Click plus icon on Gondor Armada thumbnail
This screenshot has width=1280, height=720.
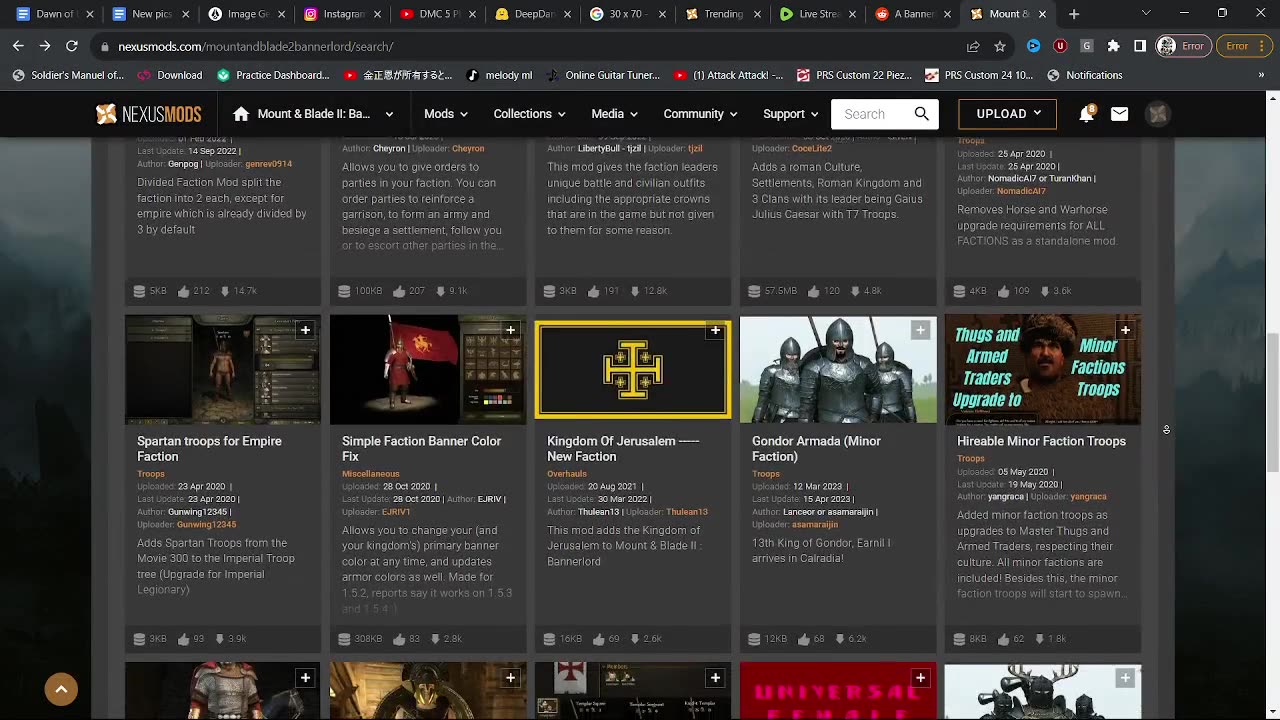[x=920, y=330]
